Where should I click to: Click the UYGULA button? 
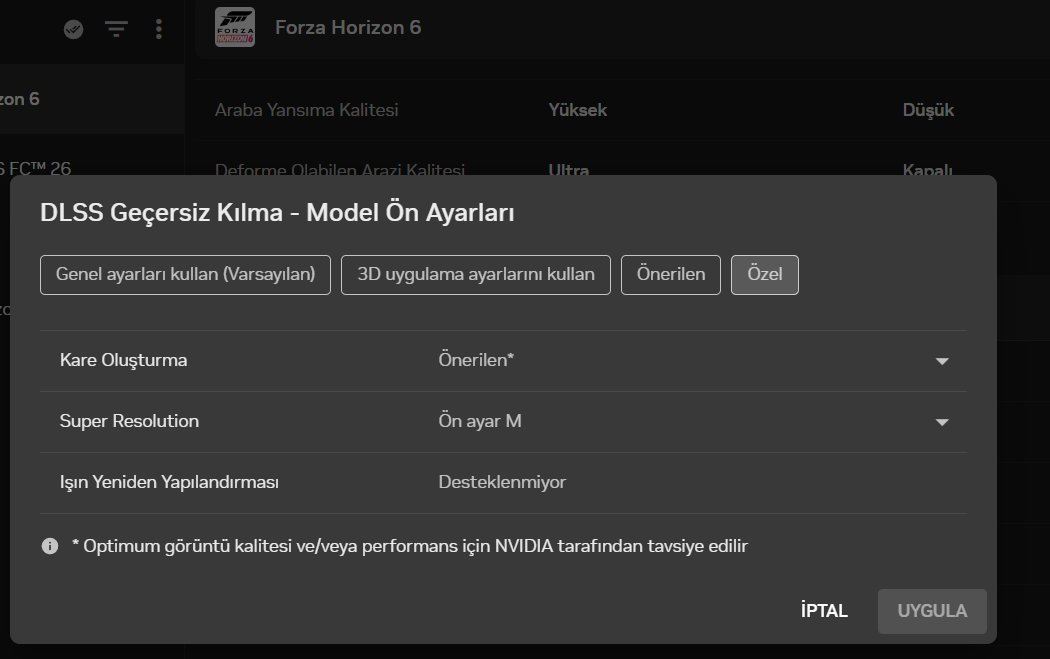tap(932, 611)
